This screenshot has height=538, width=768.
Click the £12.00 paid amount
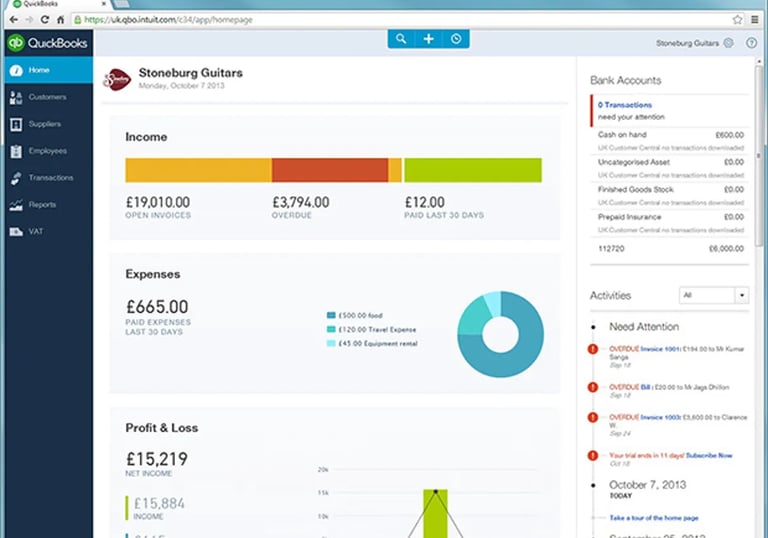point(425,202)
